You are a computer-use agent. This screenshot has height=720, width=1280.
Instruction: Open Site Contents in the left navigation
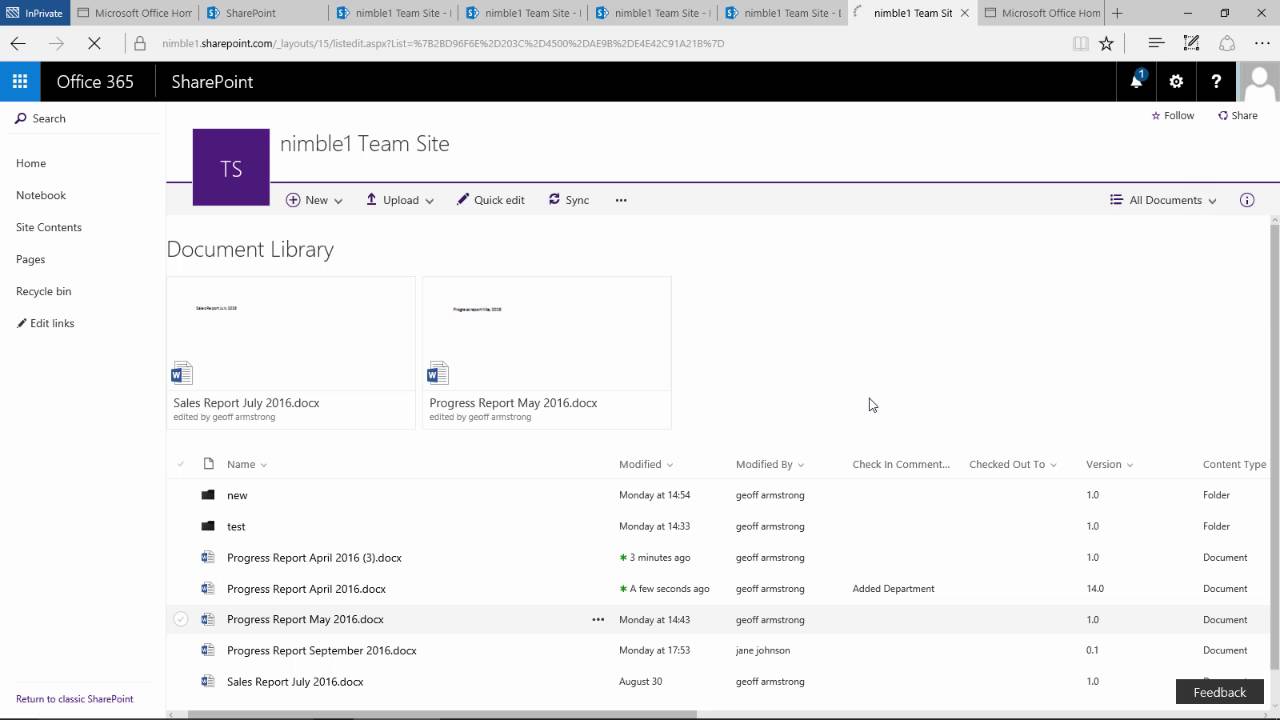click(x=49, y=227)
